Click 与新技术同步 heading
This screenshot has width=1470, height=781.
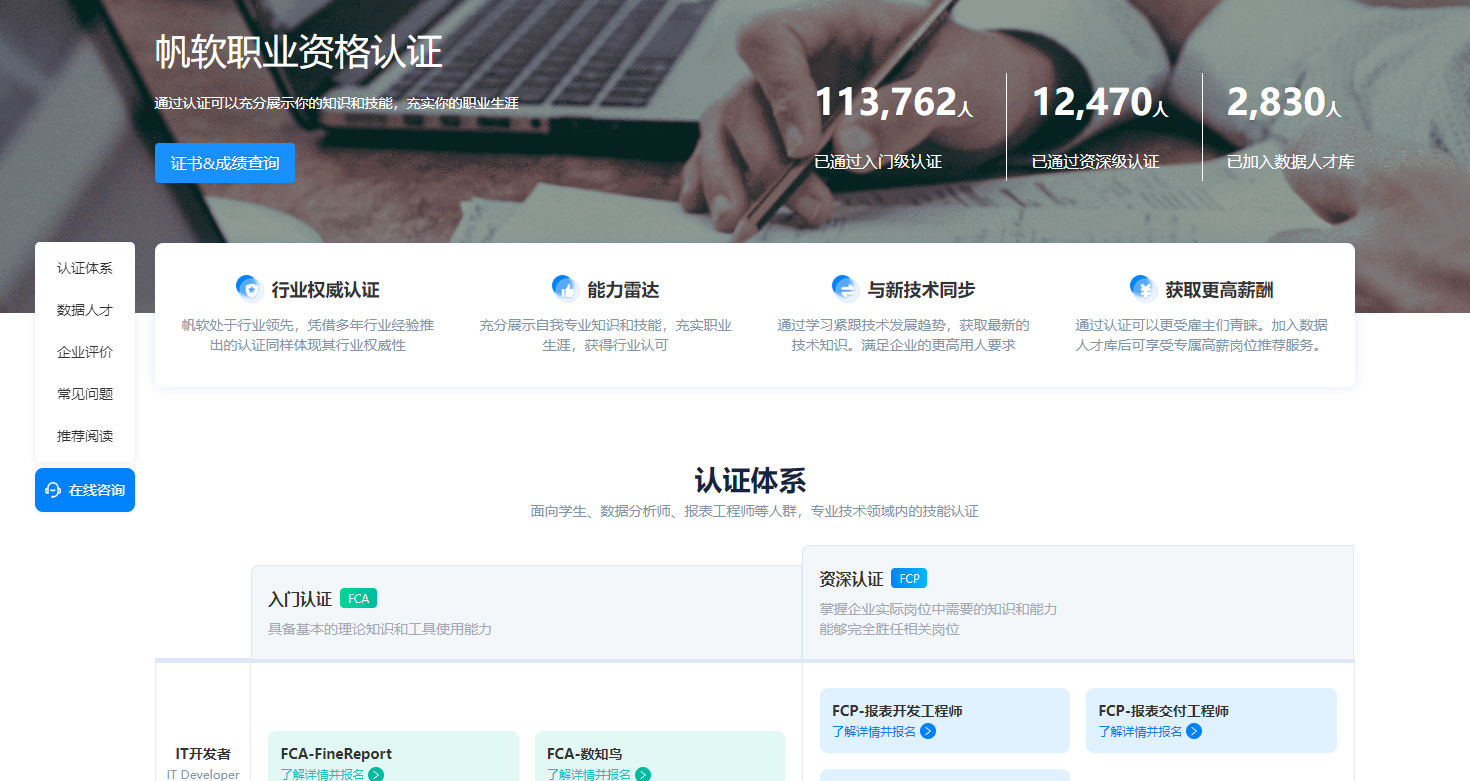click(x=921, y=290)
